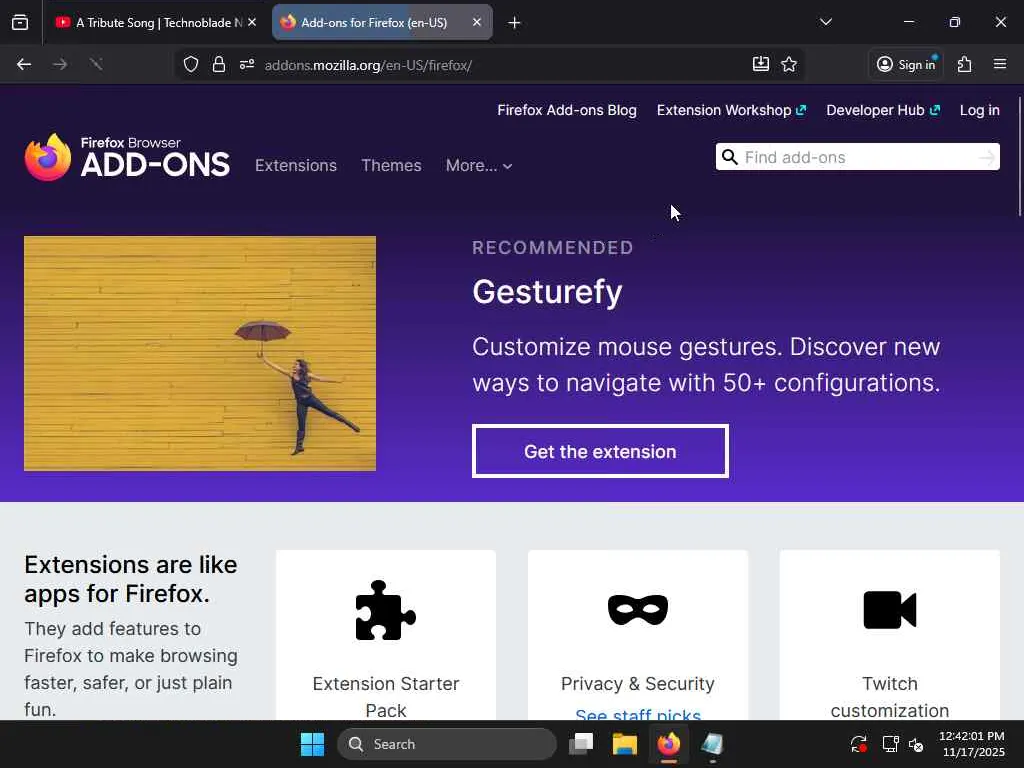Open File Explorer from the taskbar
This screenshot has height=768, width=1024.
(624, 744)
